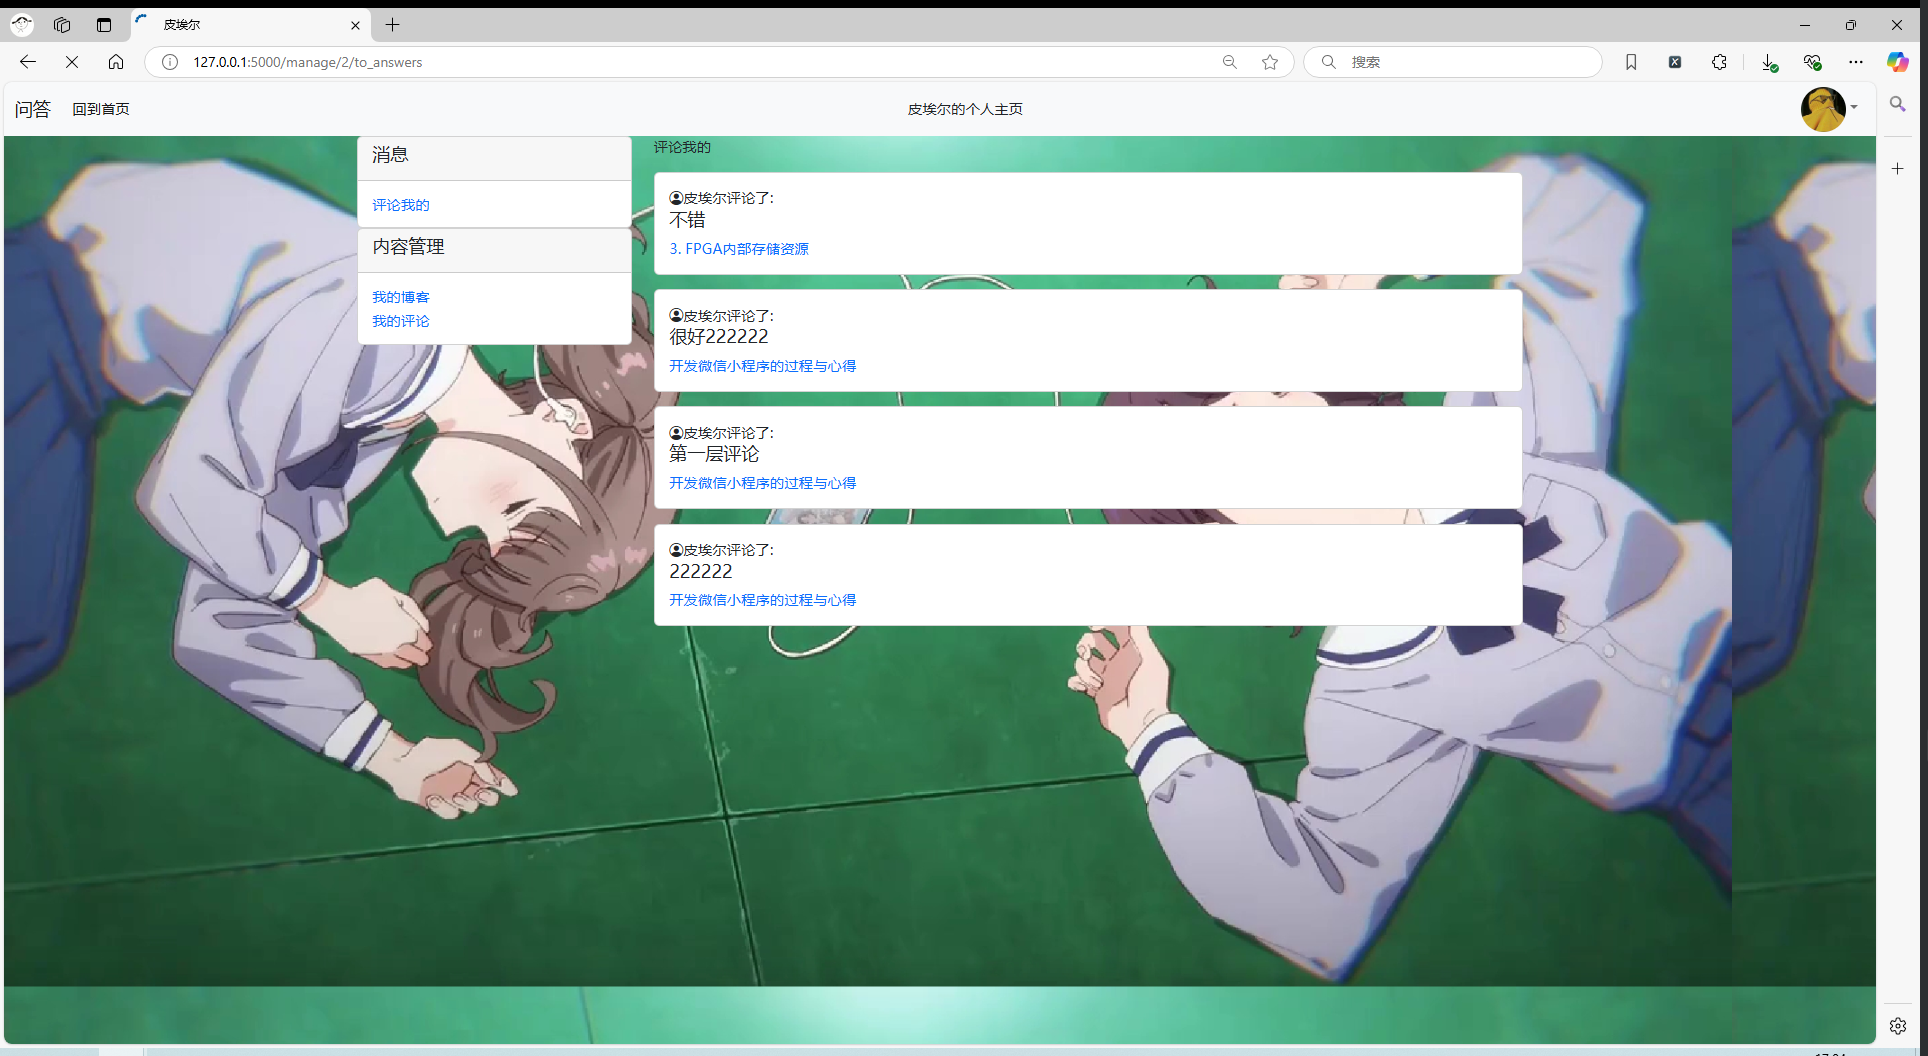Add this page to favorites
1928x1056 pixels.
[1270, 62]
